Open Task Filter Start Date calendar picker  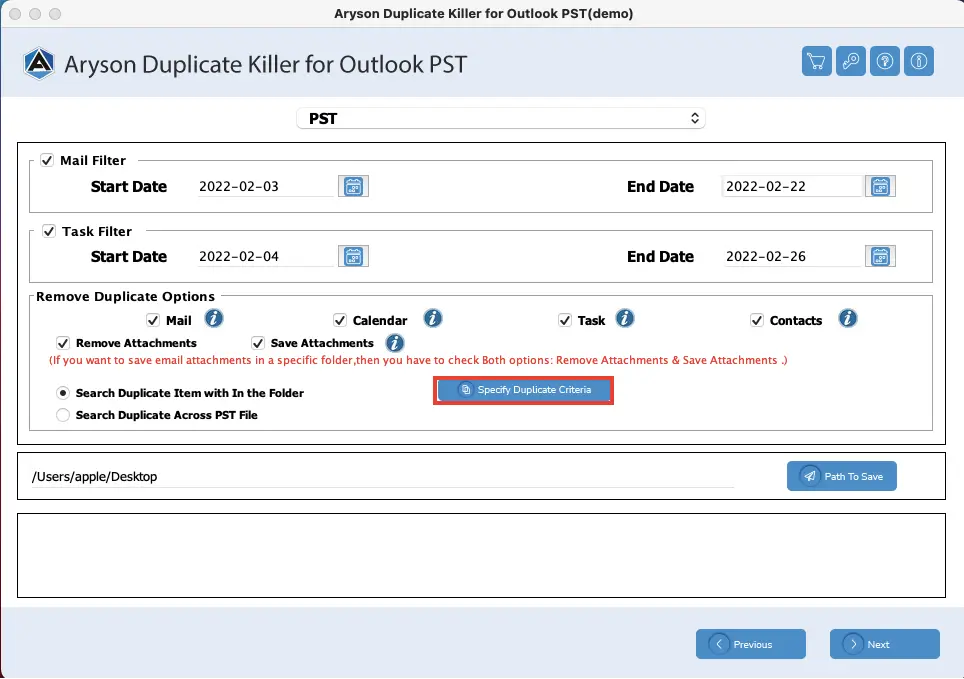pyautogui.click(x=354, y=256)
